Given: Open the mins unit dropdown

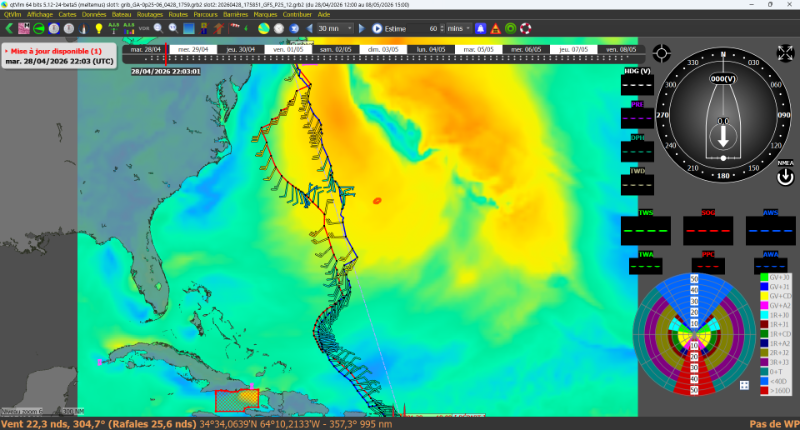Looking at the screenshot, I should point(457,28).
